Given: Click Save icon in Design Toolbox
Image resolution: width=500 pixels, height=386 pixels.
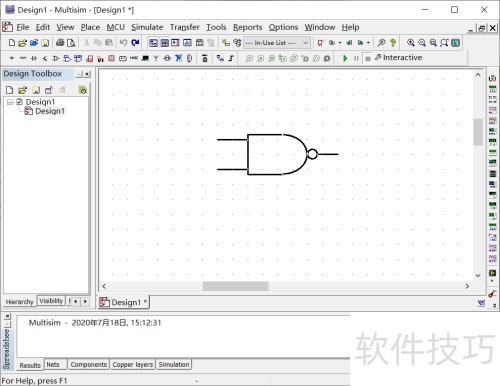Looking at the screenshot, I should point(36,90).
